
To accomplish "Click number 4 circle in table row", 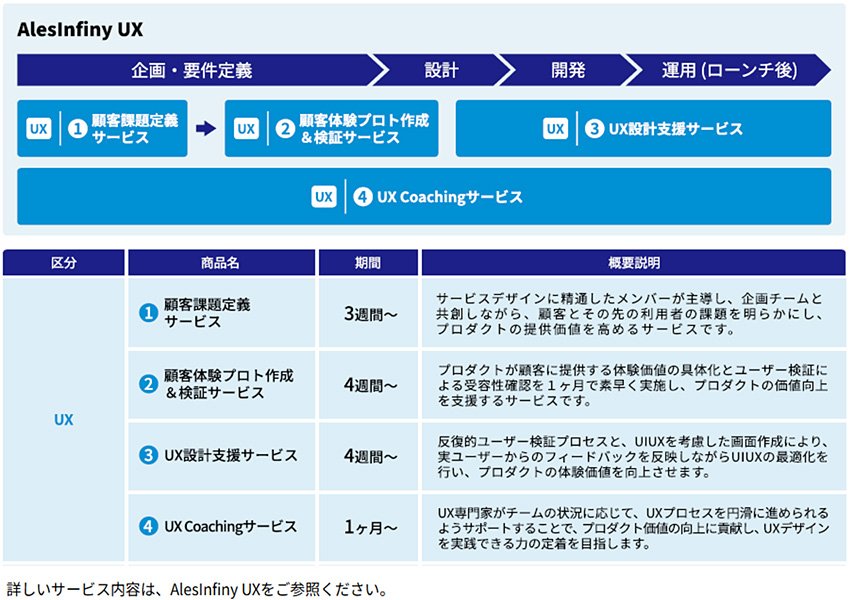I will (148, 526).
